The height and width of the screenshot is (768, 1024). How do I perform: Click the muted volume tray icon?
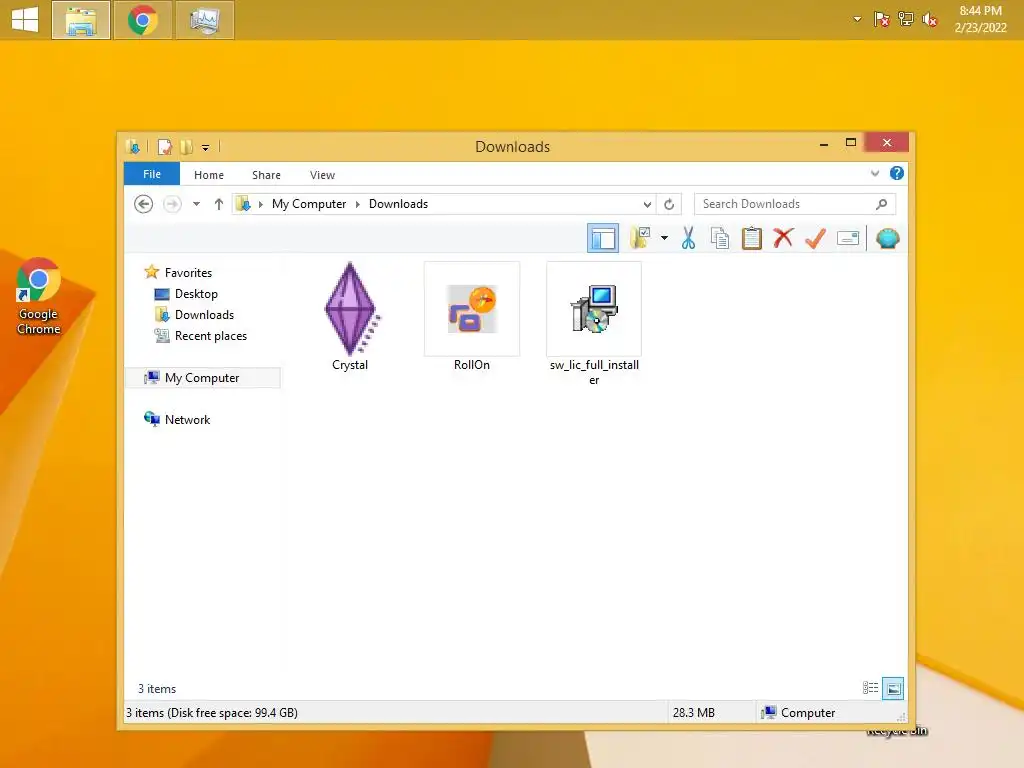tap(930, 20)
